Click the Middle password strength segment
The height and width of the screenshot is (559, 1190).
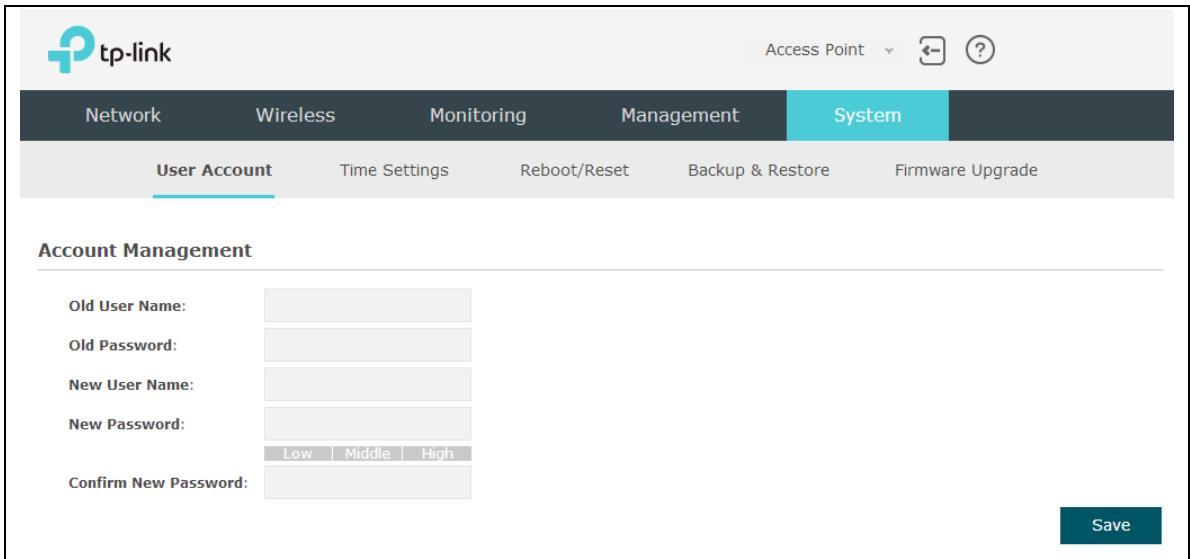tap(367, 454)
